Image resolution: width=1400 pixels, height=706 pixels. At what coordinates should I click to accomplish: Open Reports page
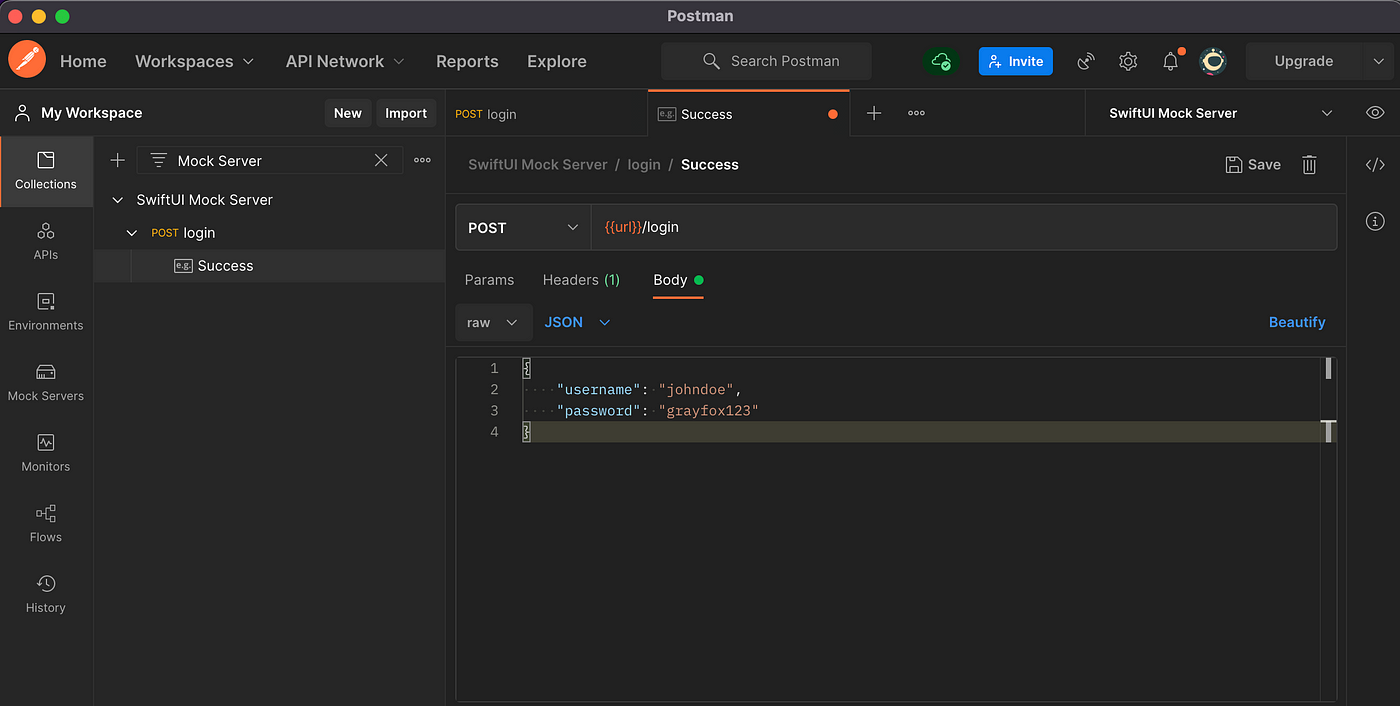(467, 61)
